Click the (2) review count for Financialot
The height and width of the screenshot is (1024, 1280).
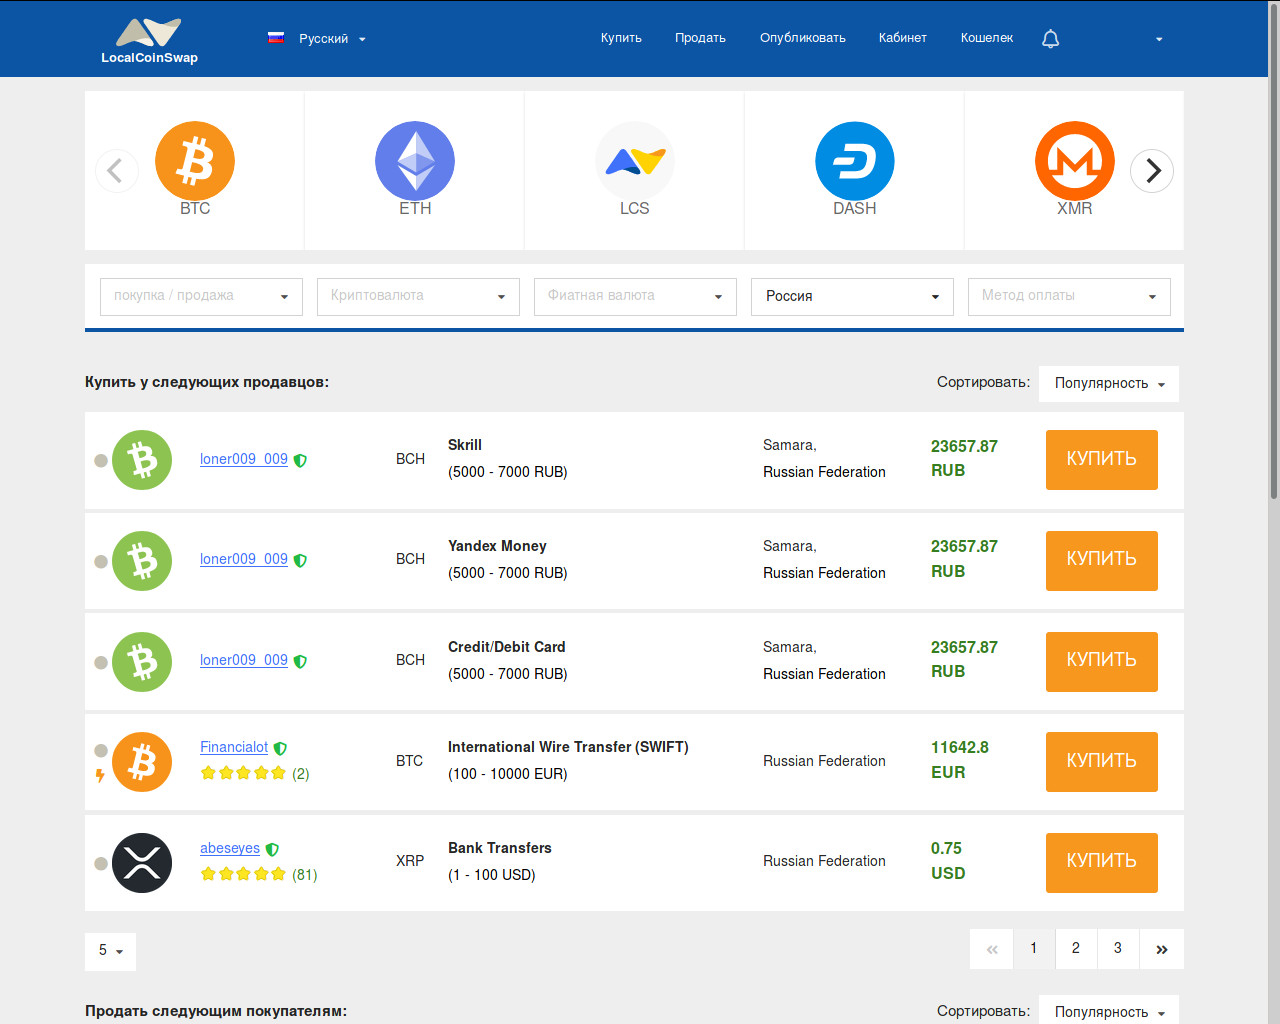301,774
